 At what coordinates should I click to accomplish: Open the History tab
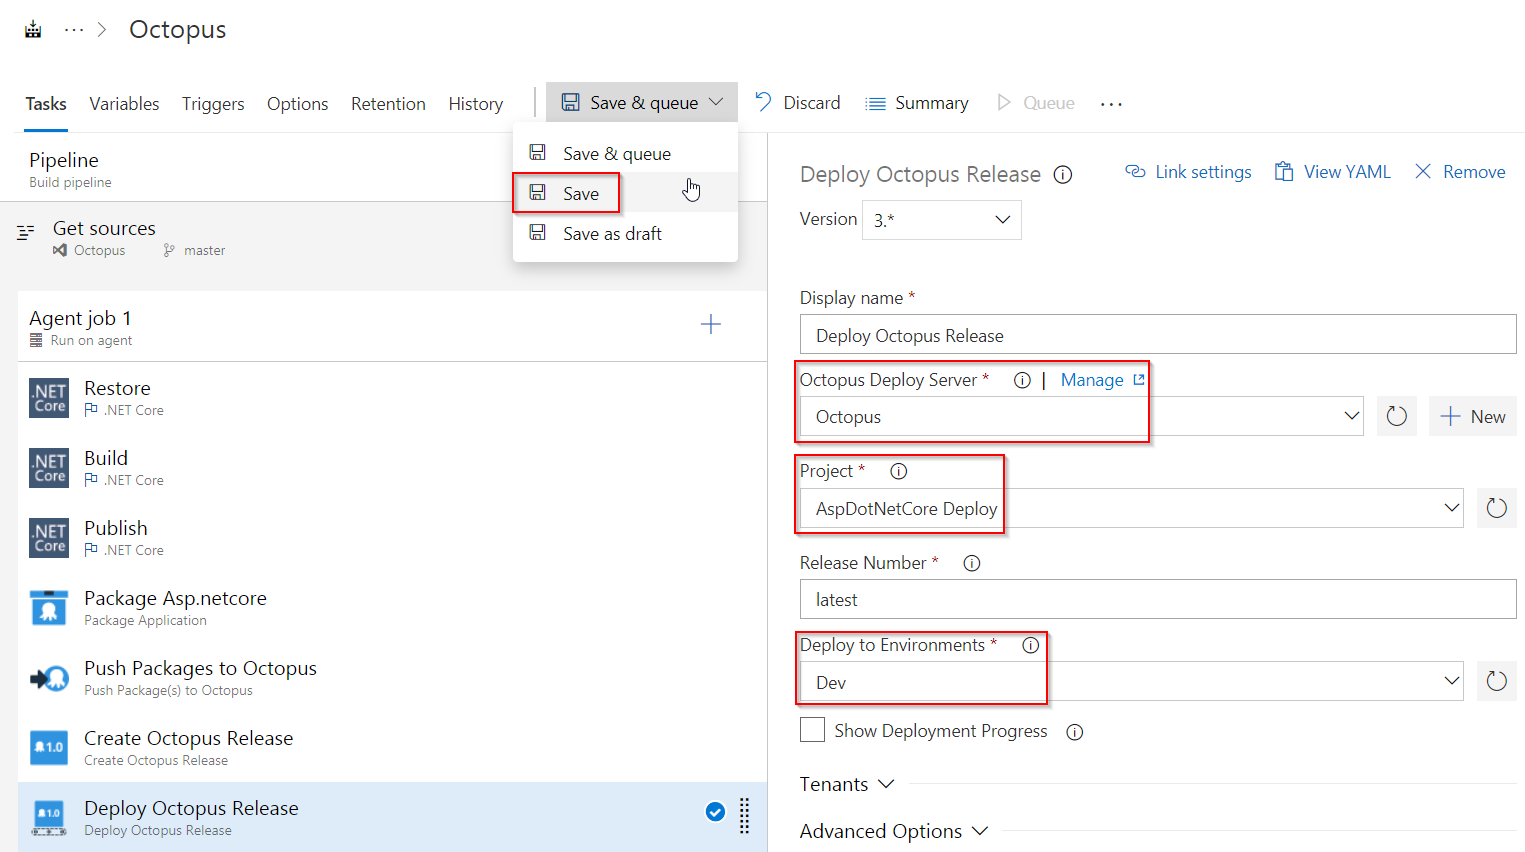coord(475,104)
